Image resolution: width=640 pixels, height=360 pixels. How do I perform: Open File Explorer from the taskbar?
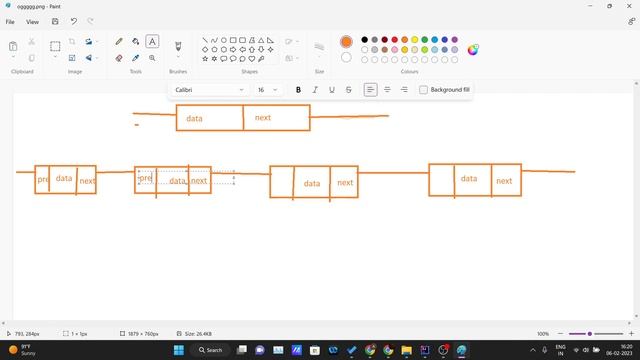(x=407, y=350)
